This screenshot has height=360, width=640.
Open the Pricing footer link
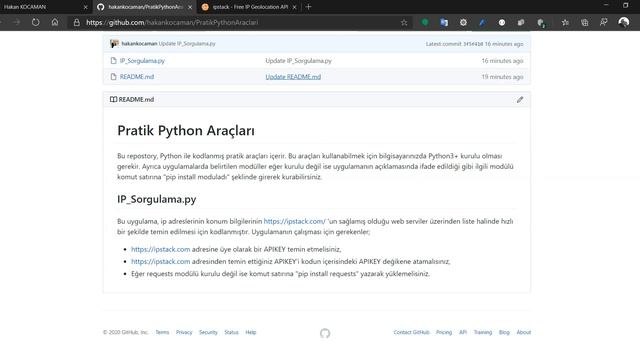coord(444,332)
